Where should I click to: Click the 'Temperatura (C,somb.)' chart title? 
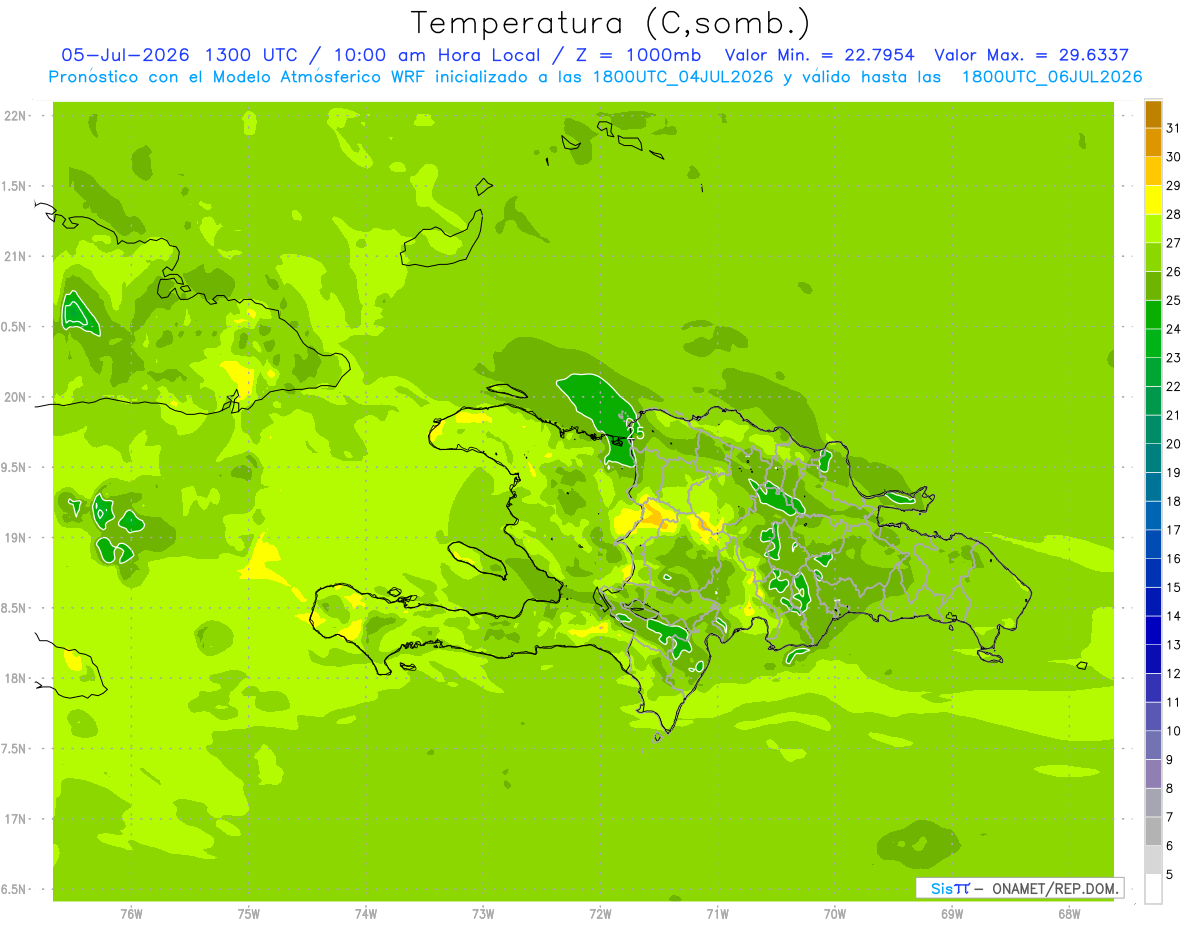coord(611,23)
